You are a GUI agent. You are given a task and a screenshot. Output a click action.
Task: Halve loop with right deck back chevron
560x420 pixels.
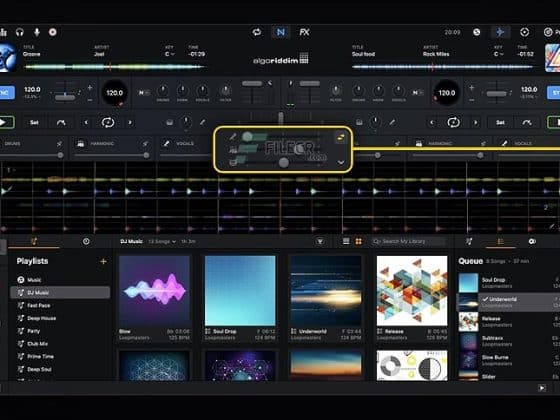(x=432, y=122)
